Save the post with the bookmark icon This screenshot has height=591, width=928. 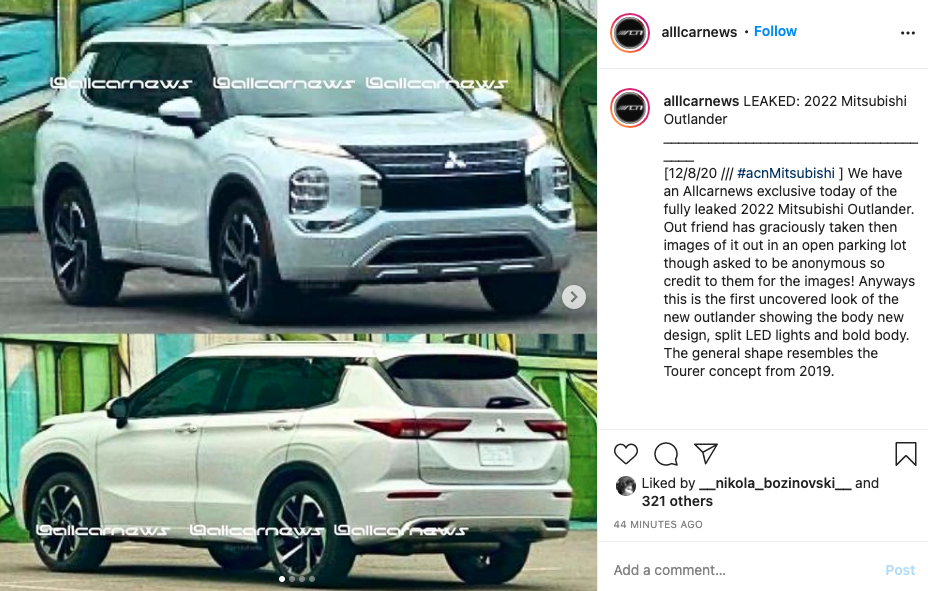click(x=906, y=454)
